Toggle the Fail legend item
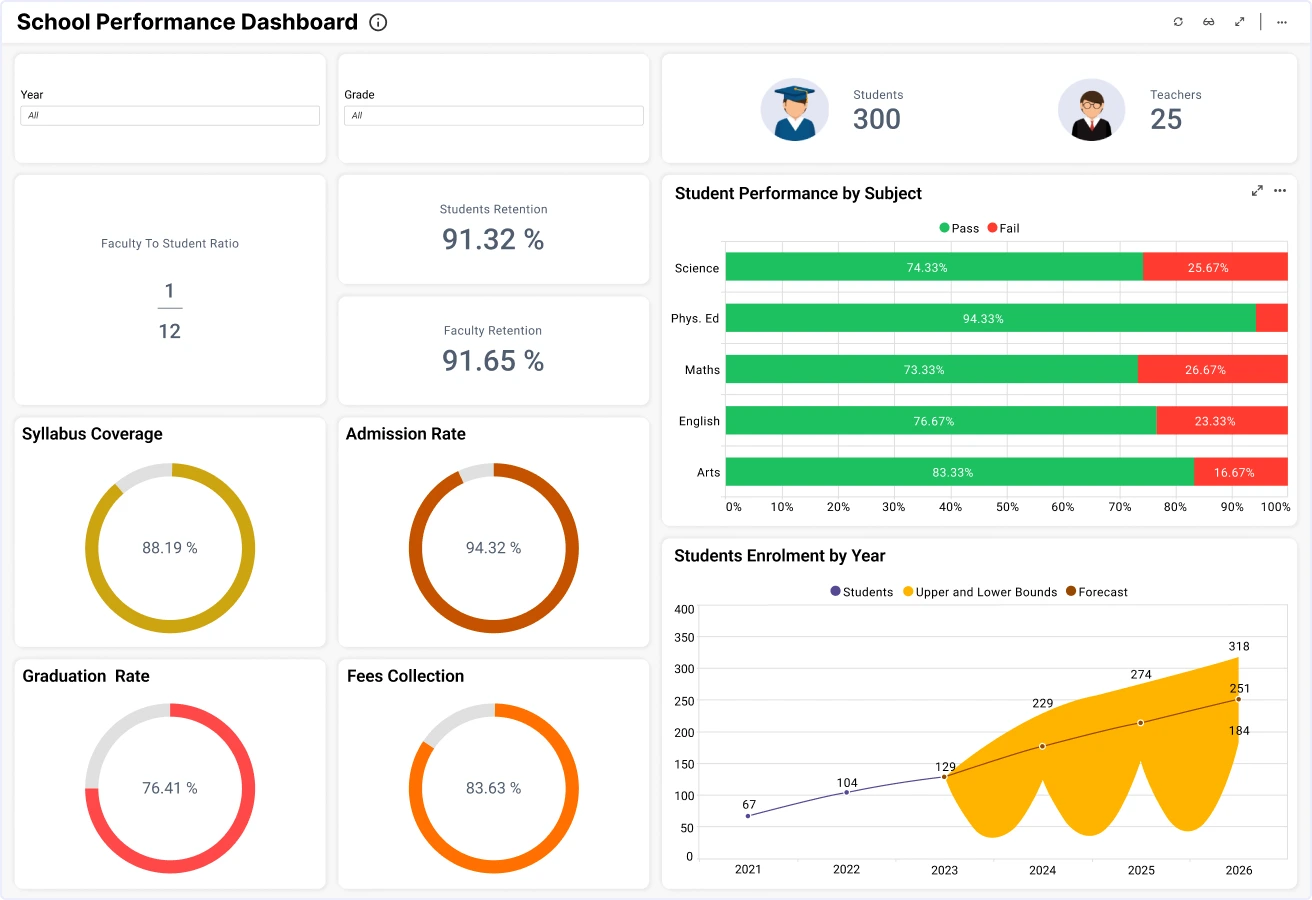This screenshot has width=1312, height=900. pos(1003,228)
